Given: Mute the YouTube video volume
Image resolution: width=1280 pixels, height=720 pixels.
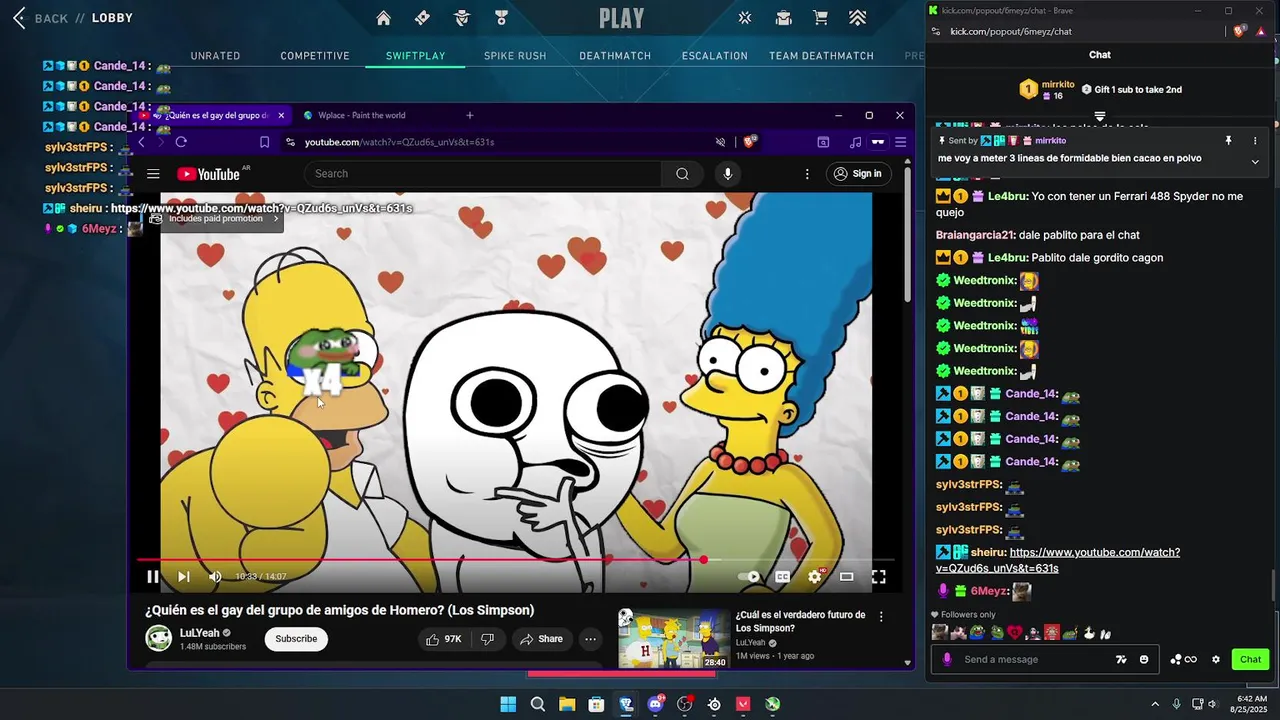Looking at the screenshot, I should tap(215, 577).
